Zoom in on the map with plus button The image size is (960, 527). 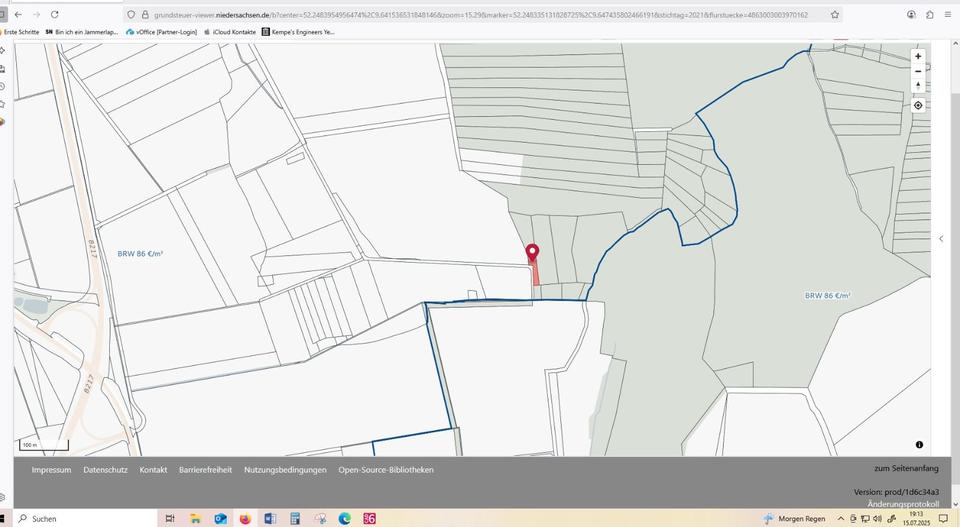(918, 57)
